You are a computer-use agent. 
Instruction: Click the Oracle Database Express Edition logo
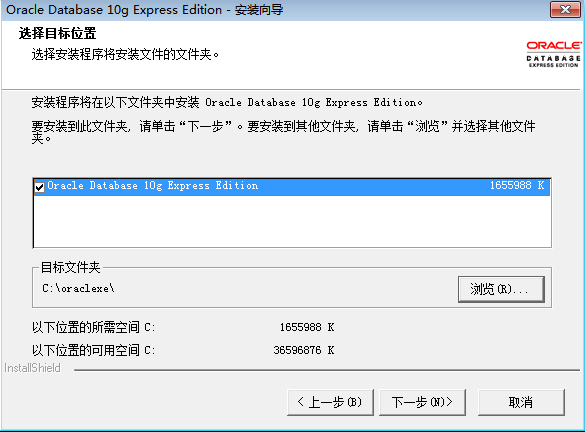(554, 54)
